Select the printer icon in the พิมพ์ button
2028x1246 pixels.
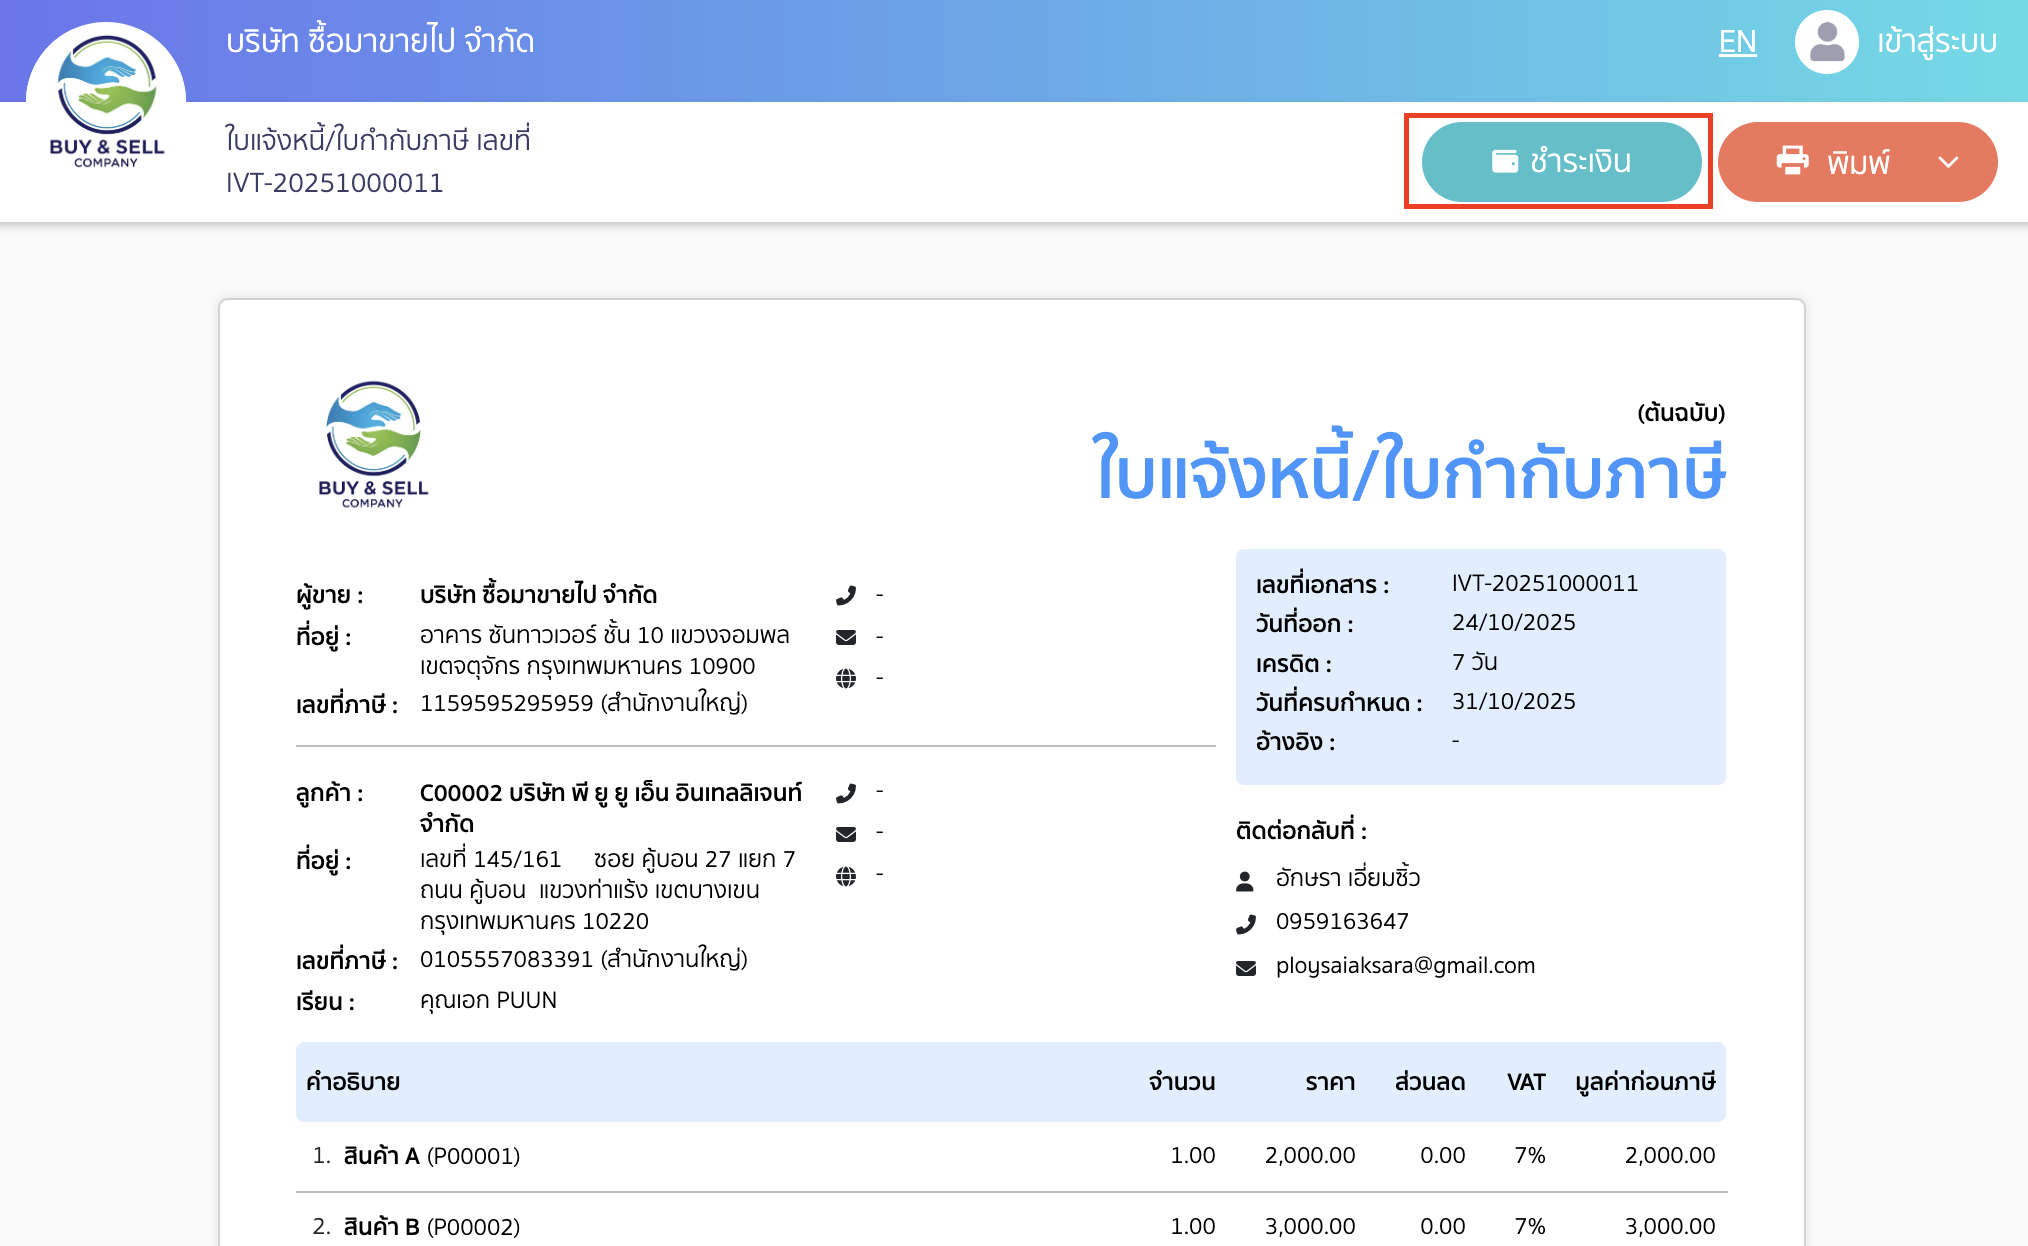pos(1793,161)
